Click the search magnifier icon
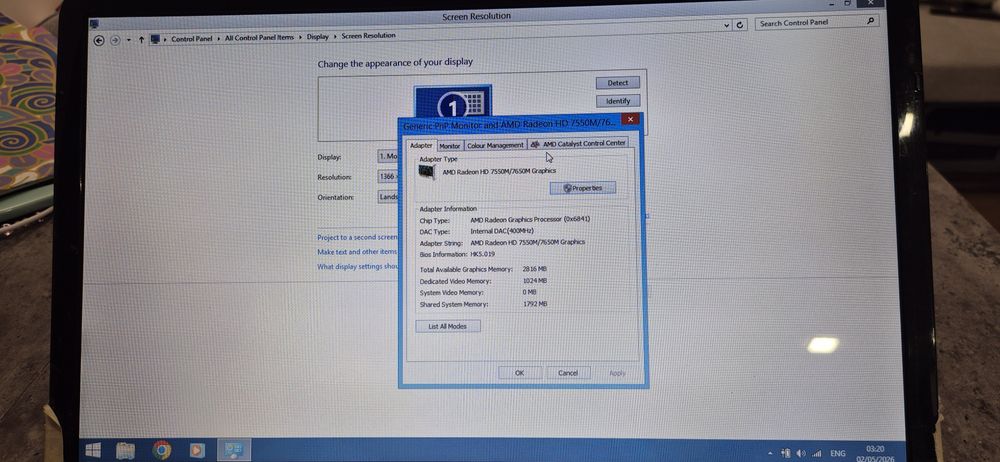 click(871, 21)
